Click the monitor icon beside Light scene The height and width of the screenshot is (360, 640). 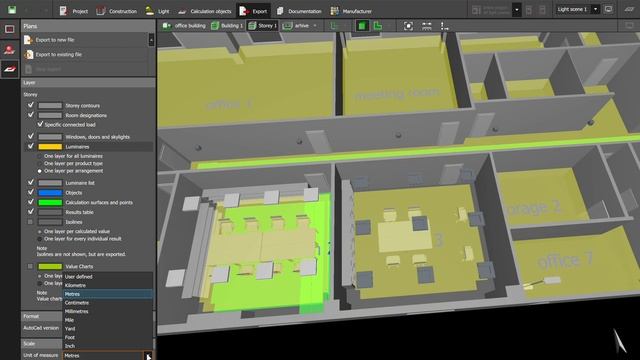pyautogui.click(x=608, y=9)
